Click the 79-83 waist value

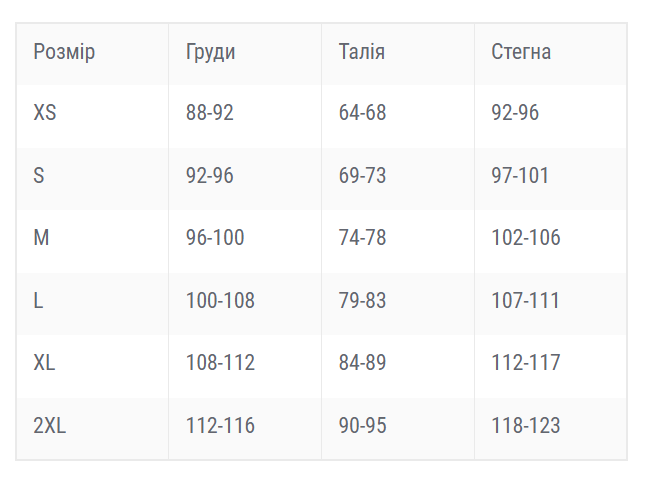coord(362,300)
